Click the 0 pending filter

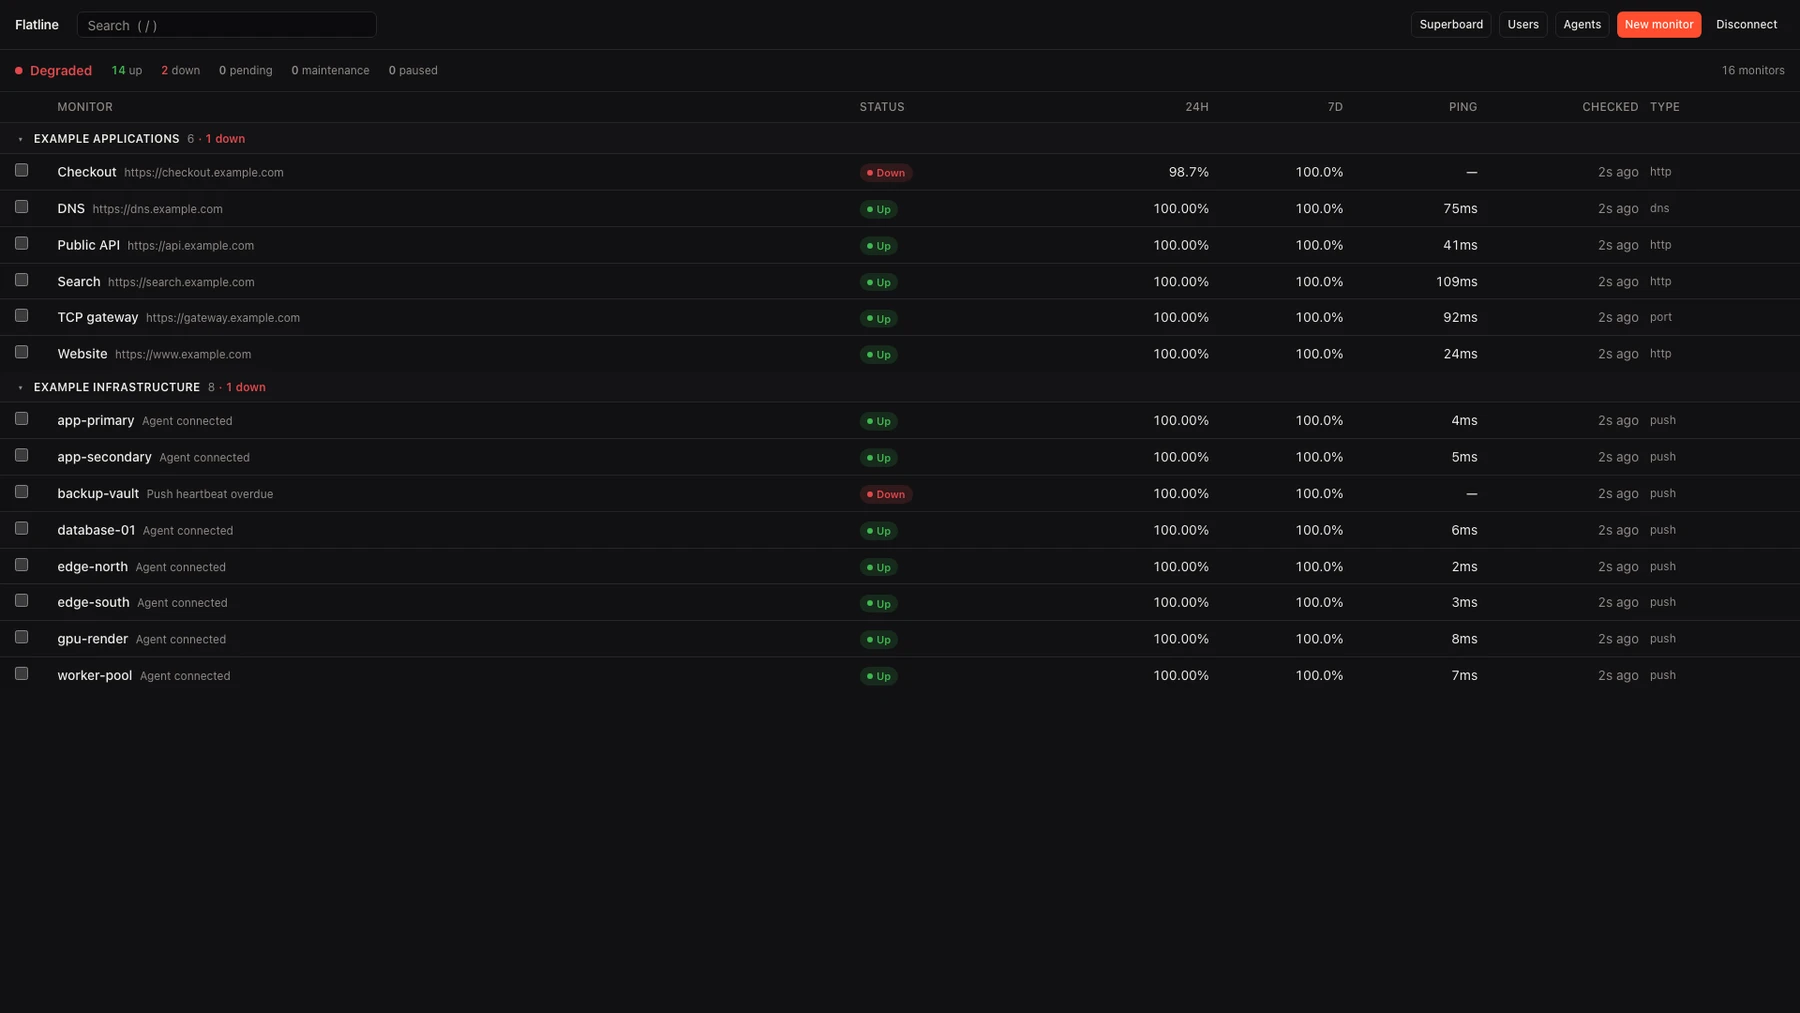click(x=245, y=70)
